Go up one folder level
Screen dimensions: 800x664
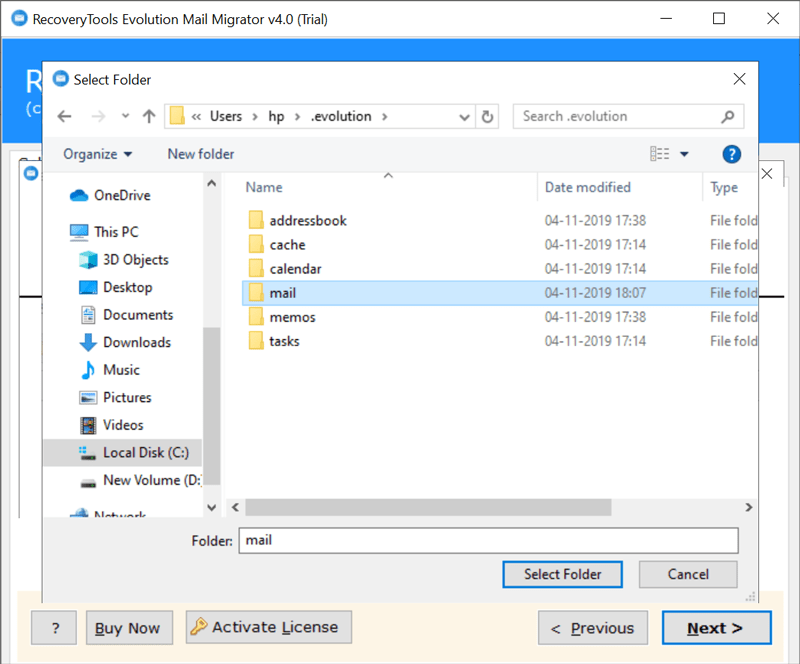pos(149,116)
